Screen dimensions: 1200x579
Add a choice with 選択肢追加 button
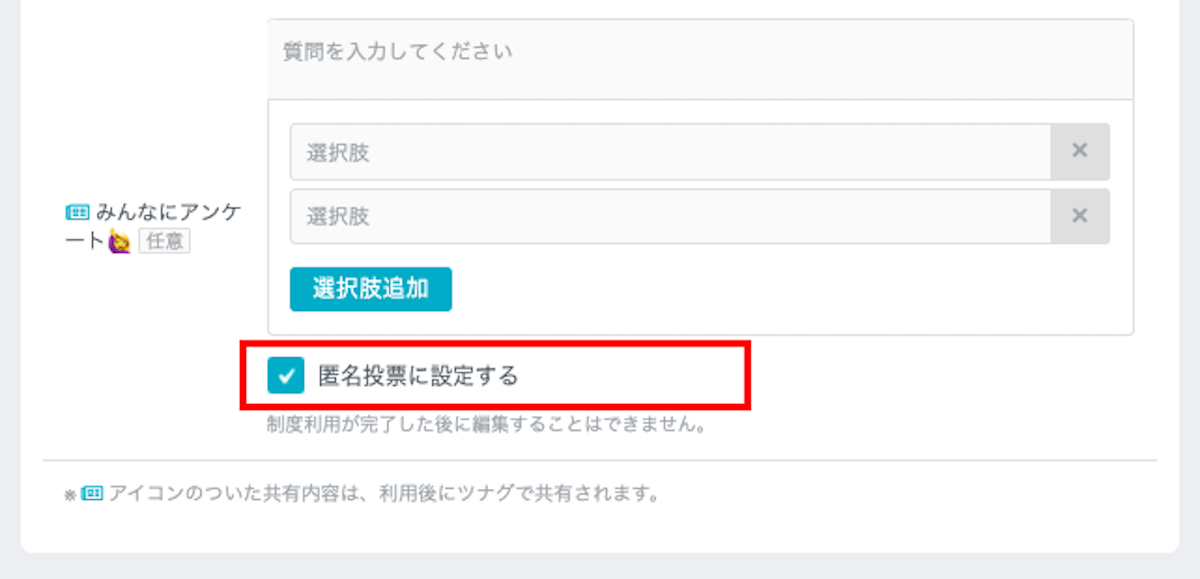(x=371, y=289)
